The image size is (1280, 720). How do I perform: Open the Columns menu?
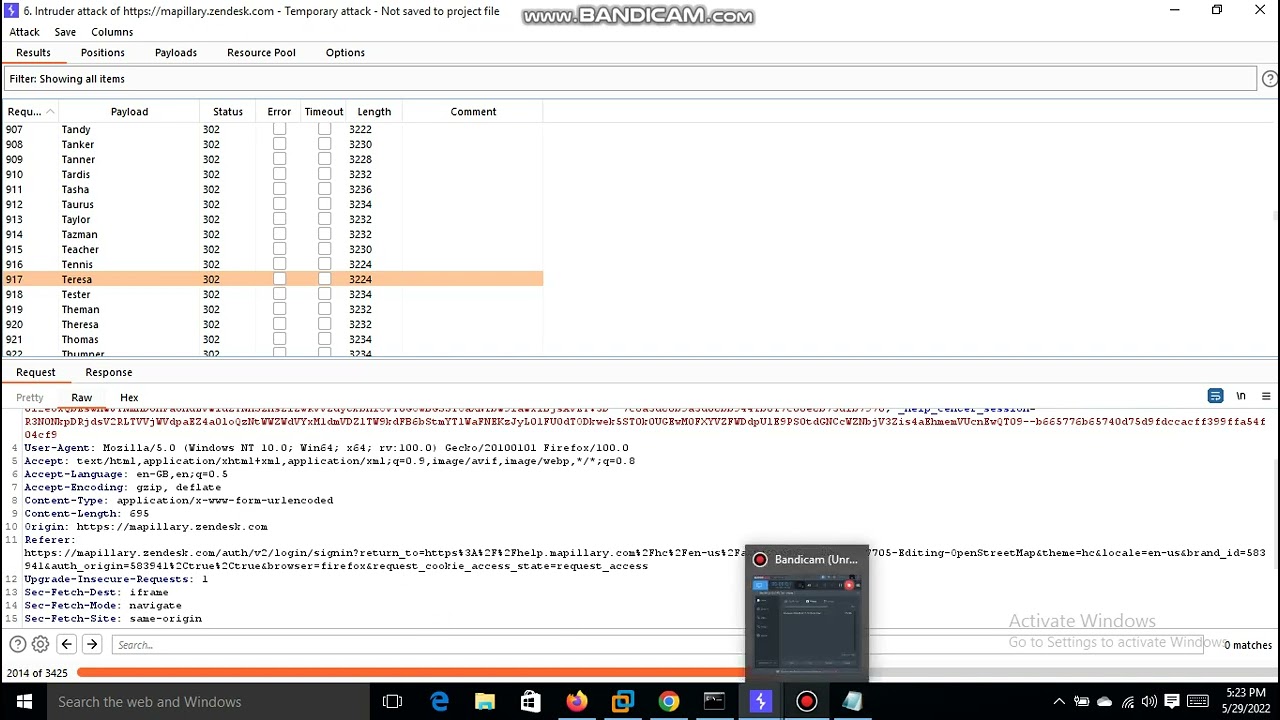point(112,32)
